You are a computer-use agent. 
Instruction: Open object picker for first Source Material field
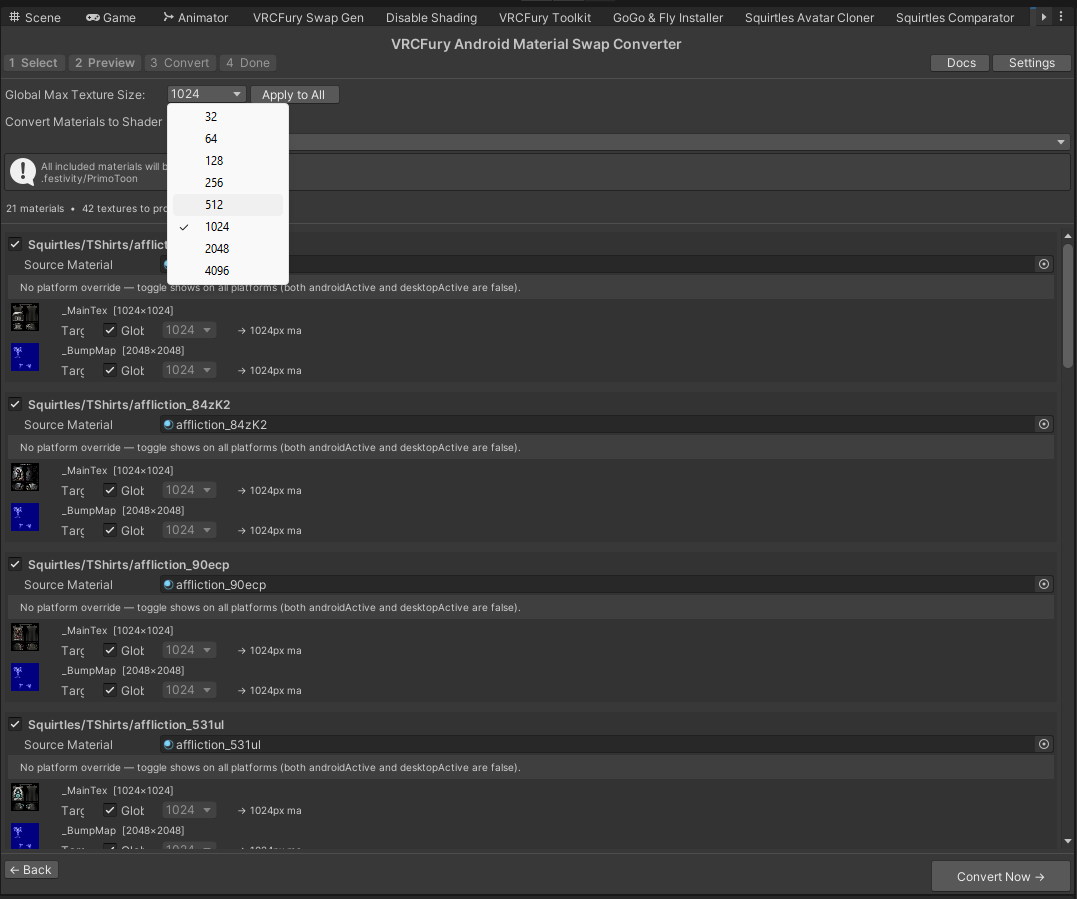pyautogui.click(x=1043, y=264)
